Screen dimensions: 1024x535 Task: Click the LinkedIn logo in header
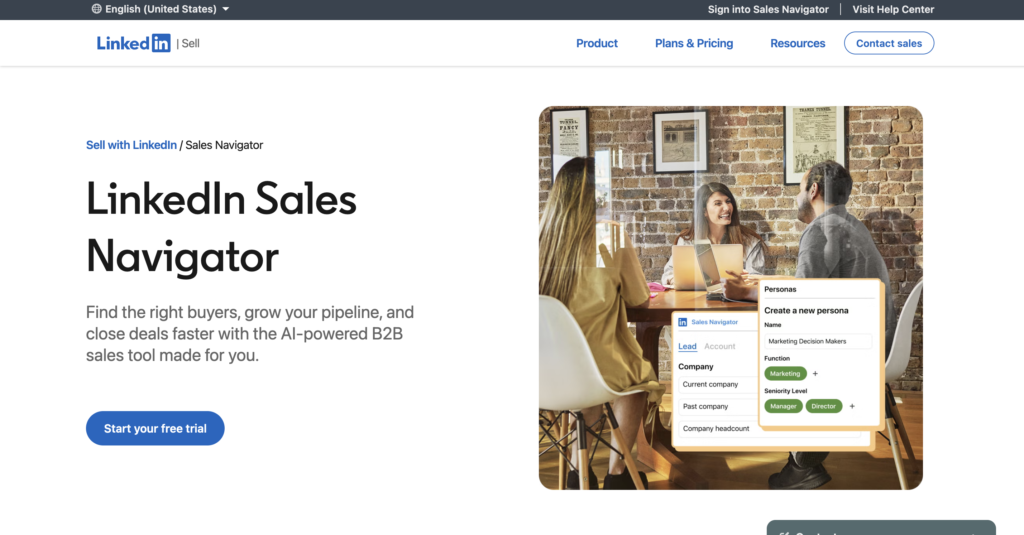click(x=133, y=43)
